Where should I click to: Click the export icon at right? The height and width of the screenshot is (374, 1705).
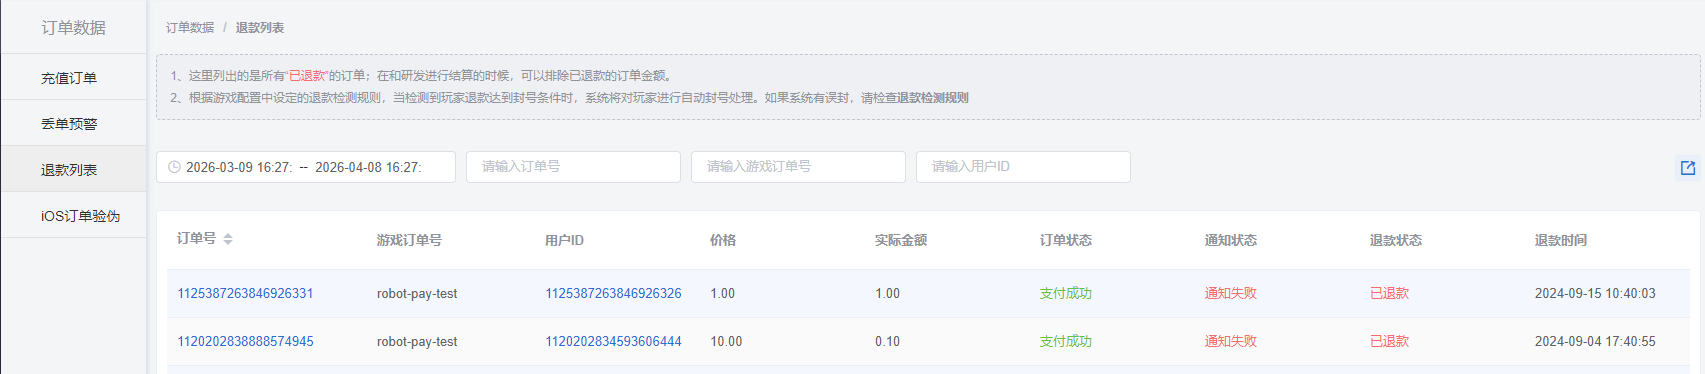(x=1688, y=168)
